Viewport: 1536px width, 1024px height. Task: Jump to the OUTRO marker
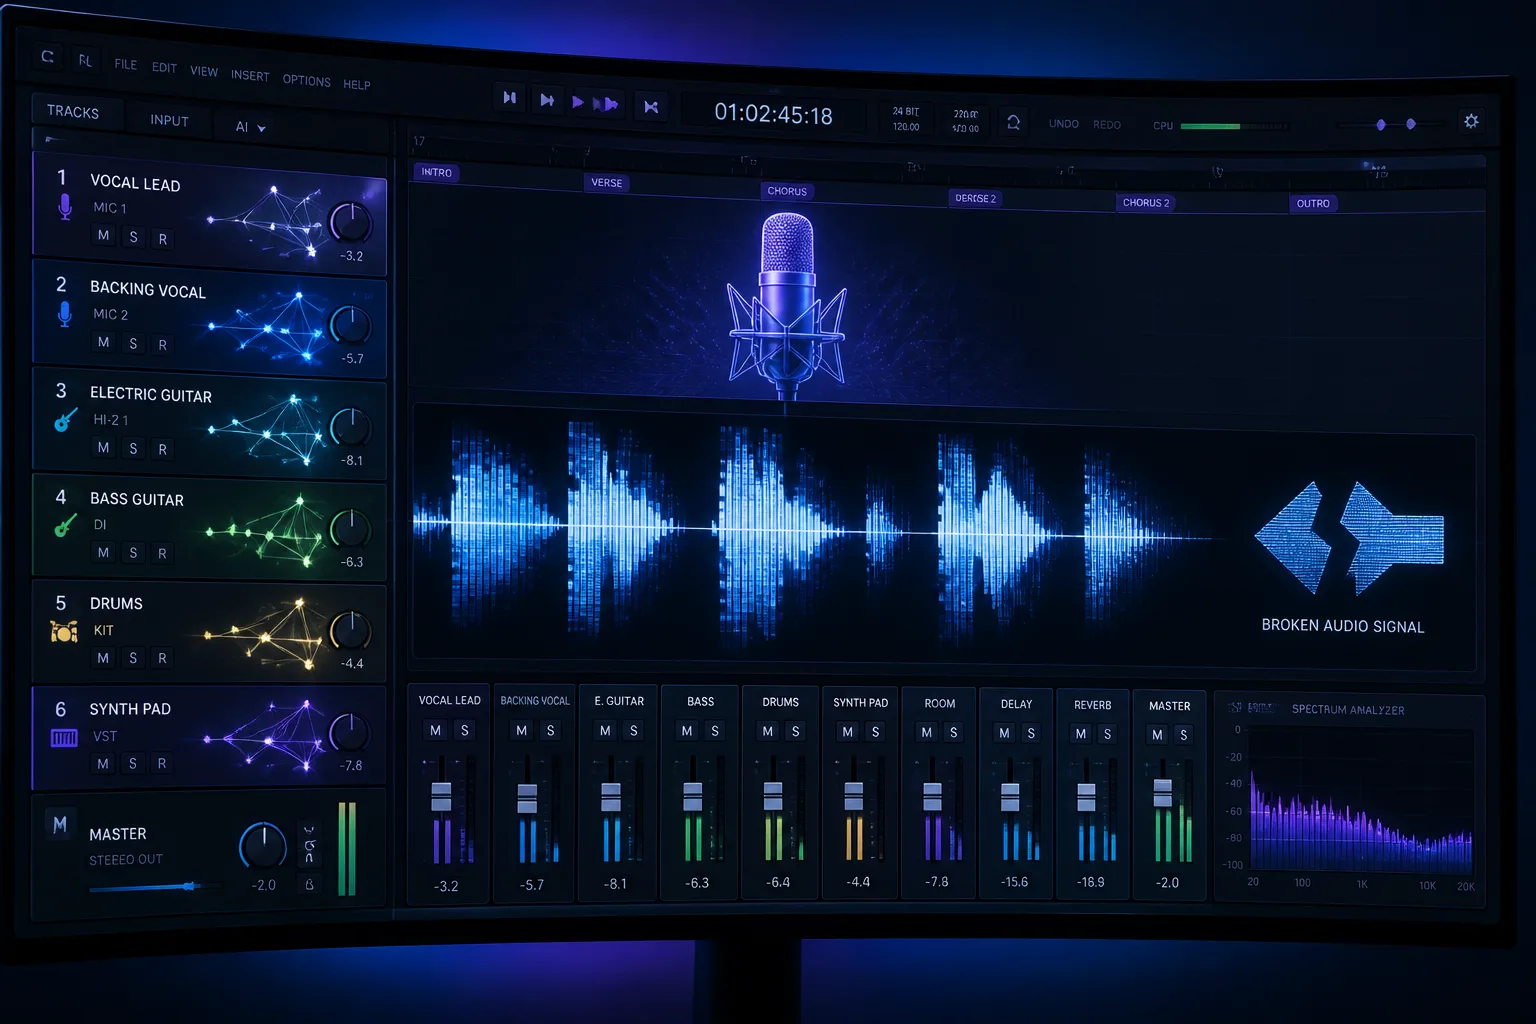click(x=1313, y=203)
